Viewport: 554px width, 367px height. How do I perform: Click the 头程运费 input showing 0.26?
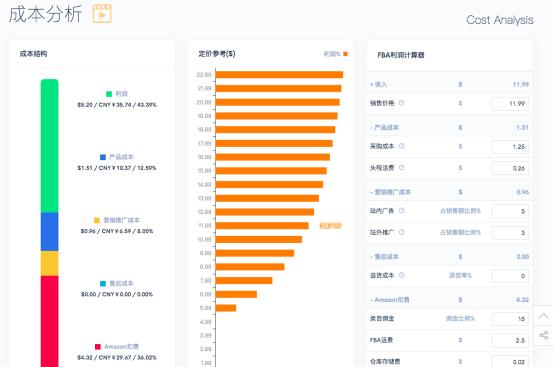click(x=510, y=168)
